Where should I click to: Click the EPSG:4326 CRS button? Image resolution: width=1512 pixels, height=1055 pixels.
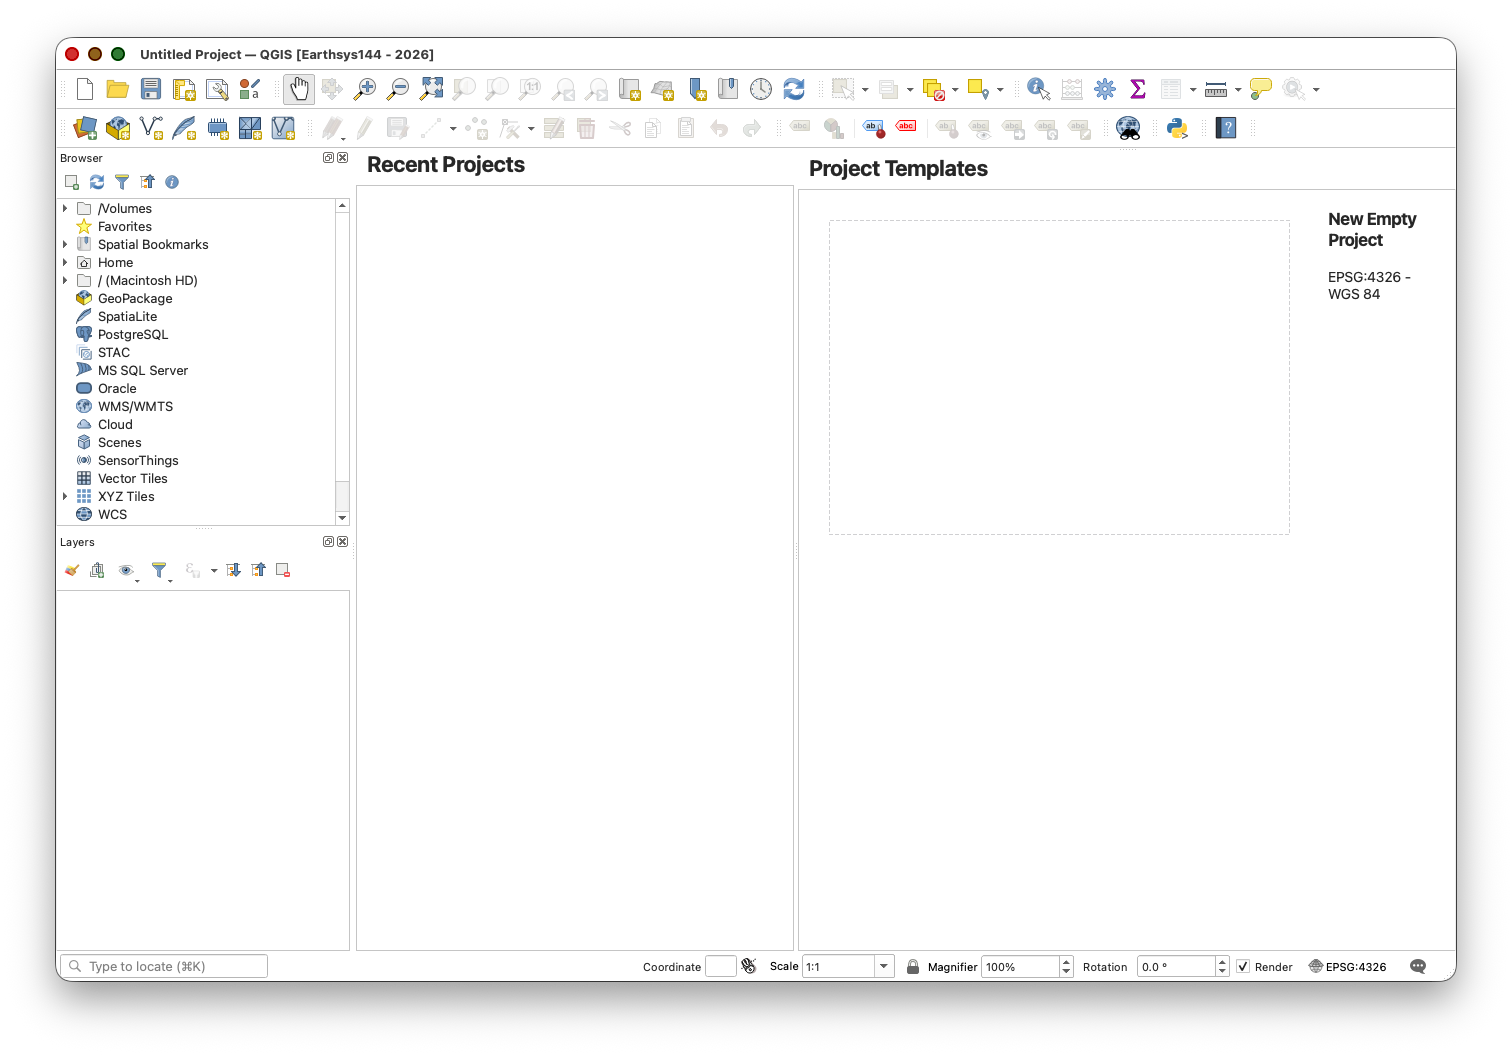click(1348, 967)
